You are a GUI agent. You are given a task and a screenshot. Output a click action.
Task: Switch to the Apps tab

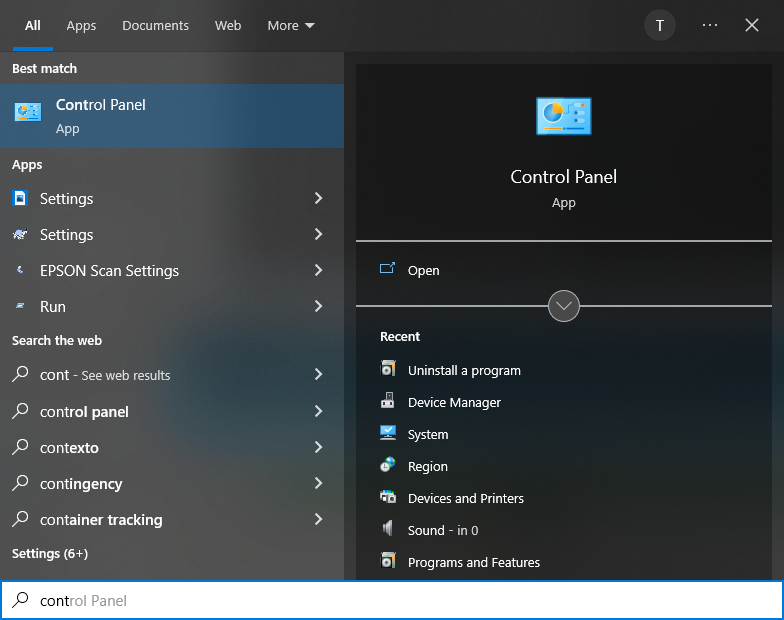(x=81, y=26)
